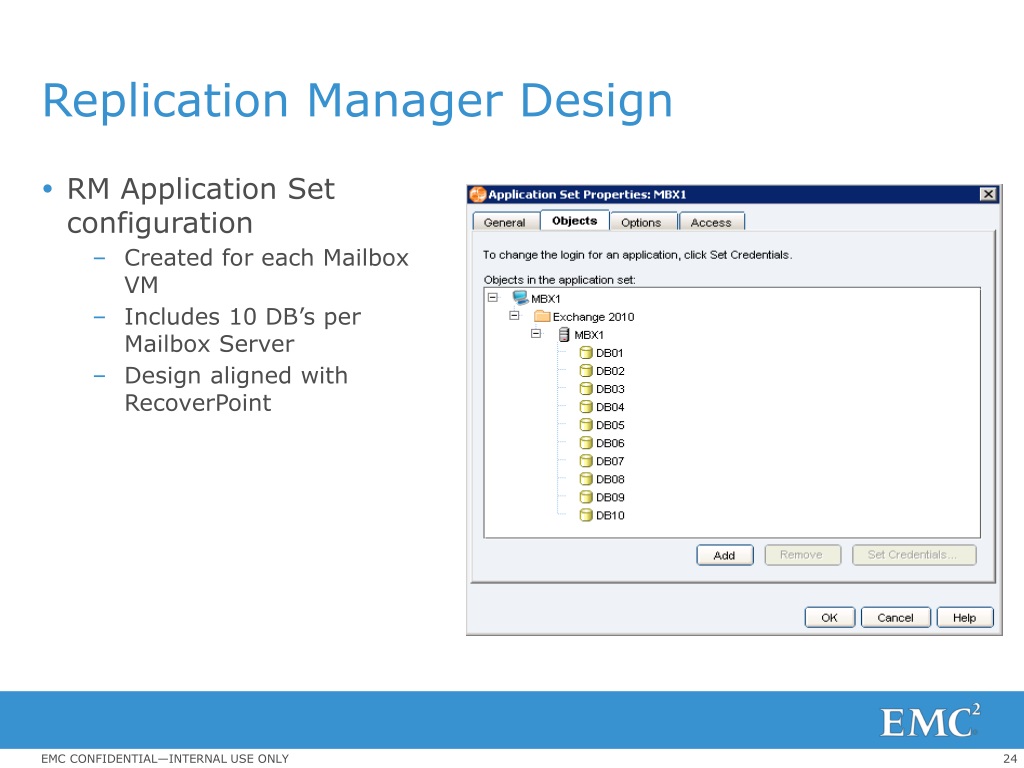Click the Exchange 2010 folder icon
The image size is (1024, 768).
pos(542,317)
